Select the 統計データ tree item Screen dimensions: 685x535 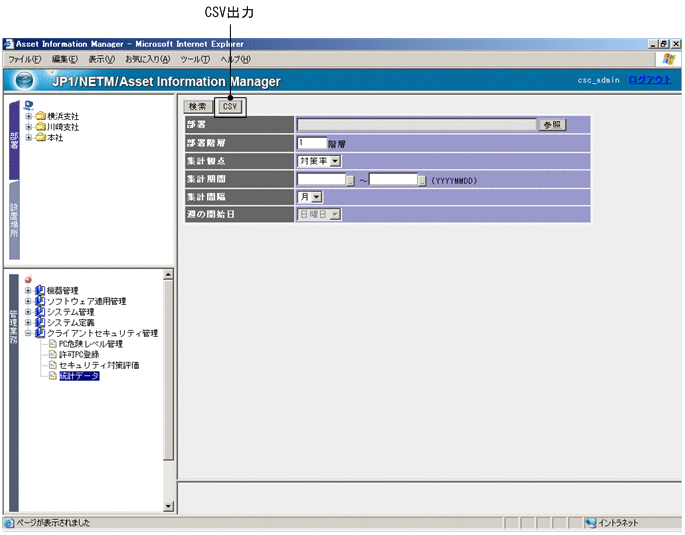pos(79,376)
